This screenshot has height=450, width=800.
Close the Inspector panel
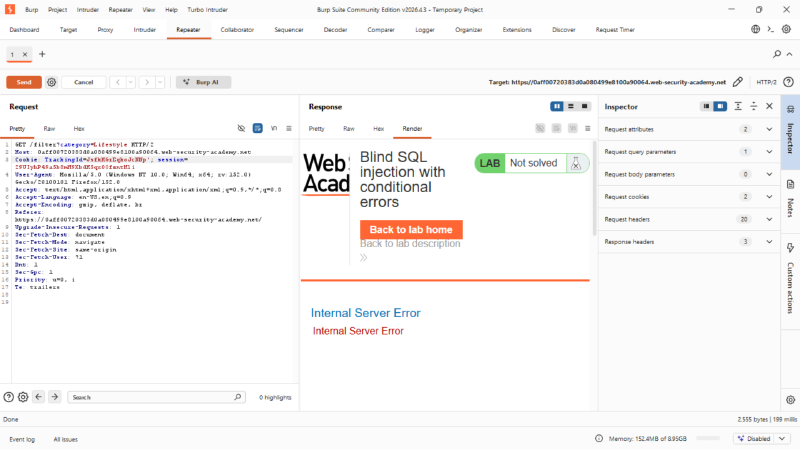769,106
